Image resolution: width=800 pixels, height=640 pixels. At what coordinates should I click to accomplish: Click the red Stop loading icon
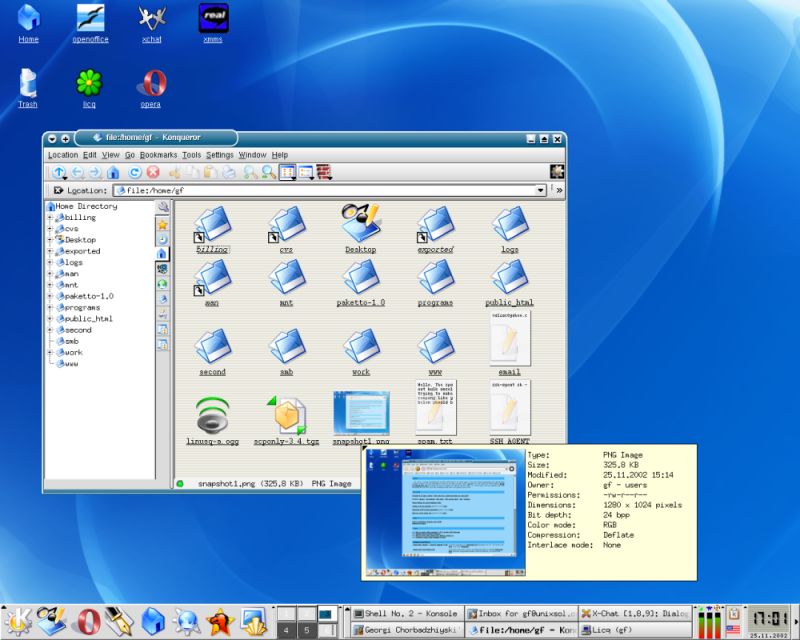tap(152, 173)
